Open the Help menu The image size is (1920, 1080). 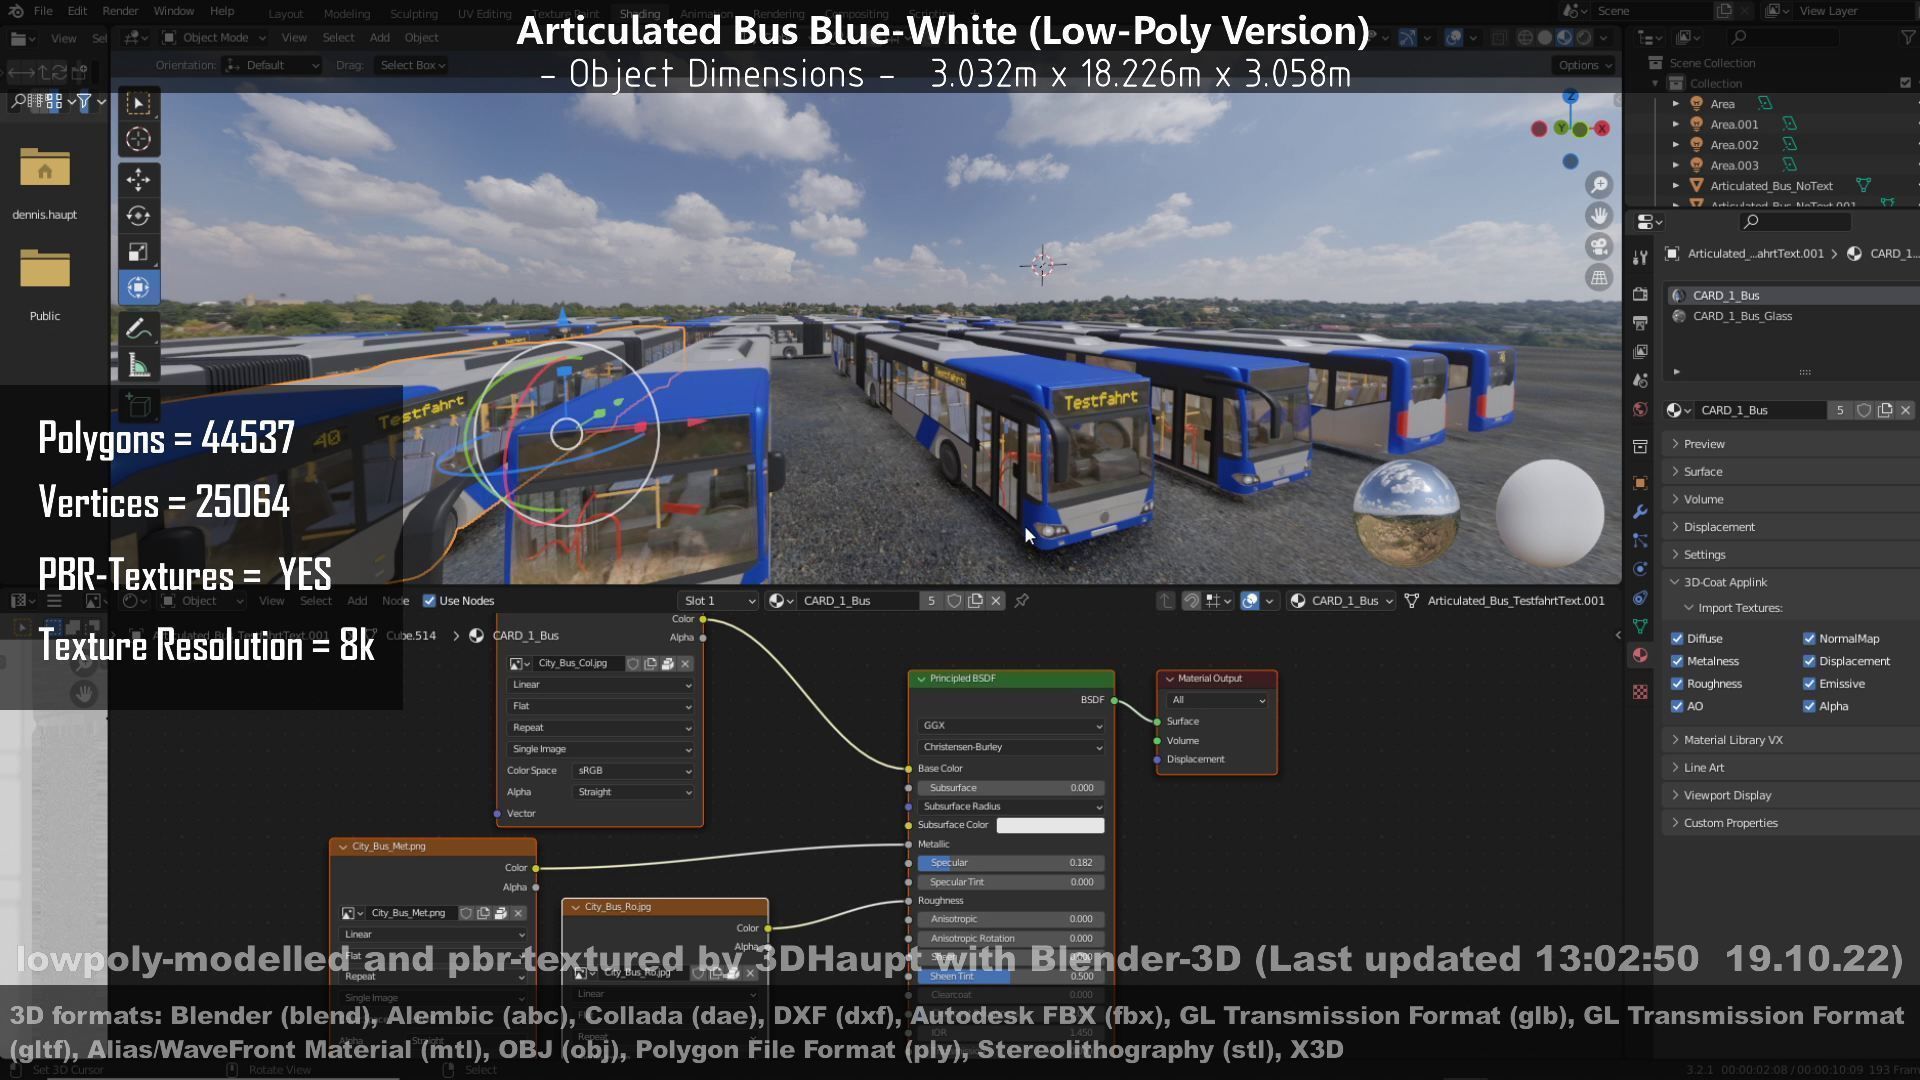222,11
